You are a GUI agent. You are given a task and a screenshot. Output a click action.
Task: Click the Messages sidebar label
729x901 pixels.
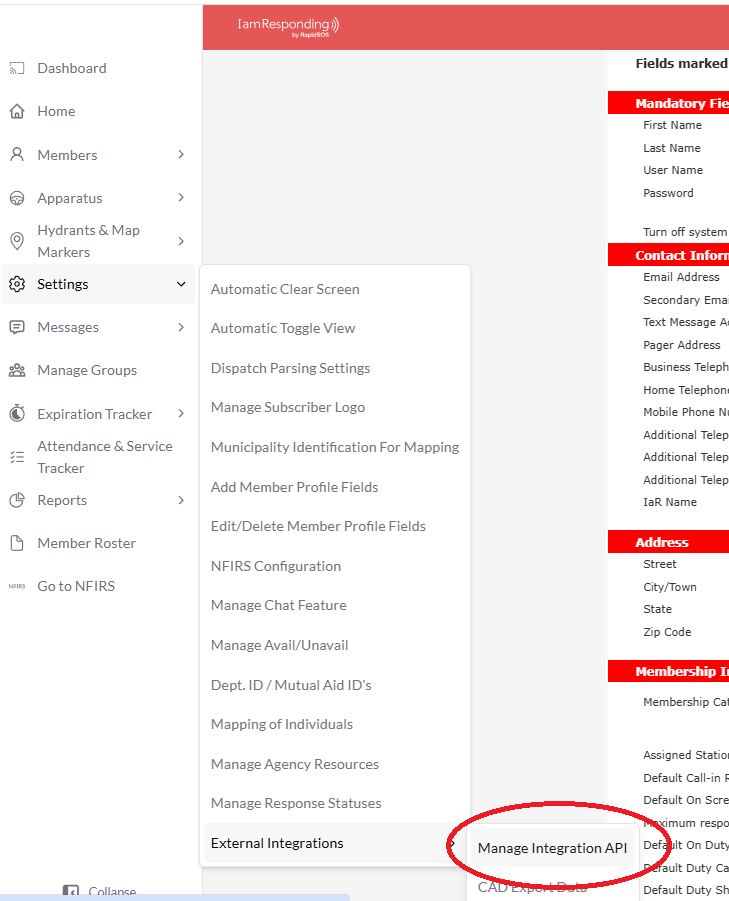68,328
